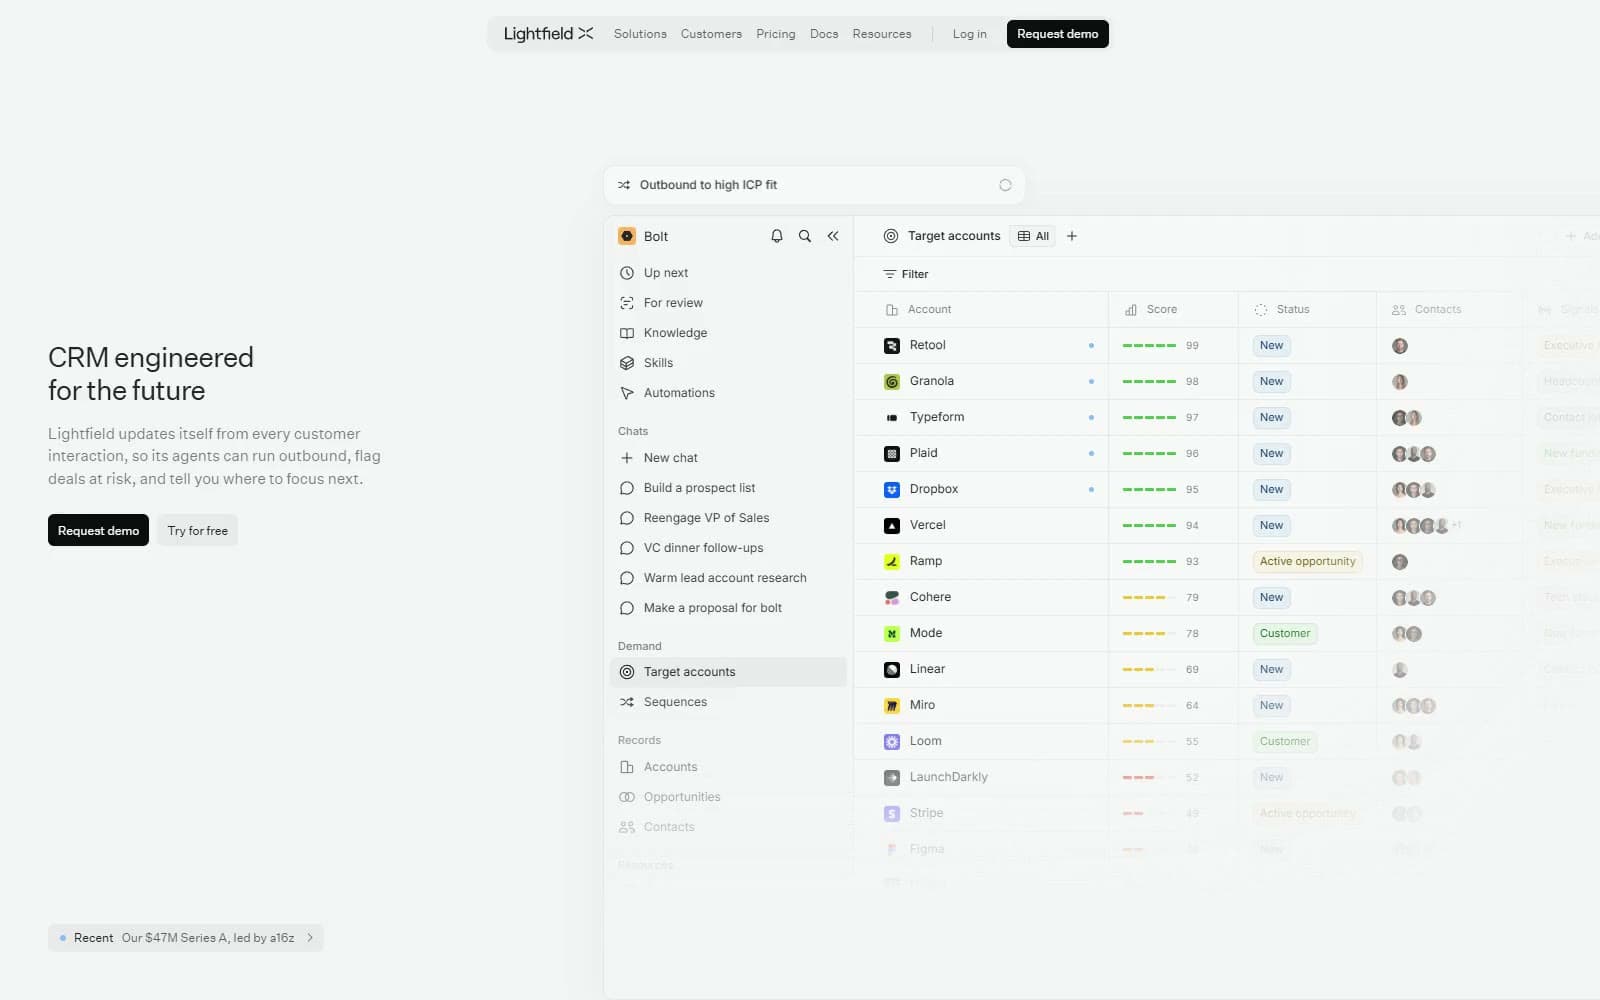This screenshot has width=1600, height=1000.
Task: Open the VC dinner follow-ups chat
Action: [x=728, y=548]
